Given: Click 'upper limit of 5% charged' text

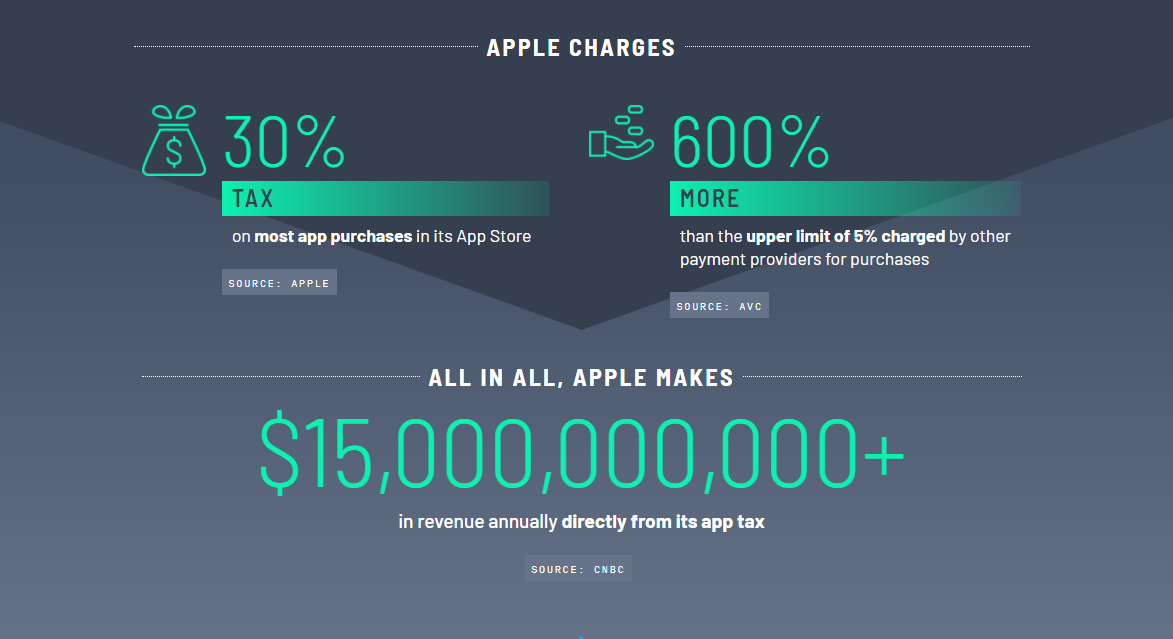Looking at the screenshot, I should click(x=845, y=236).
